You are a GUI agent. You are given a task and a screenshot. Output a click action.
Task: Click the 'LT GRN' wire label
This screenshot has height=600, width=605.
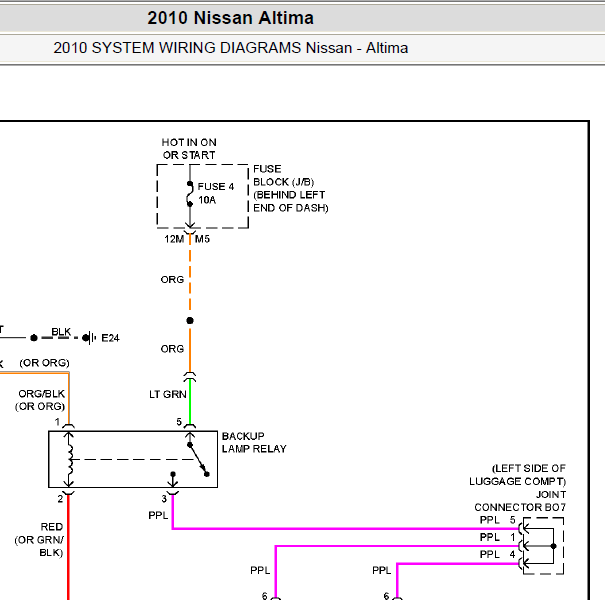(168, 394)
